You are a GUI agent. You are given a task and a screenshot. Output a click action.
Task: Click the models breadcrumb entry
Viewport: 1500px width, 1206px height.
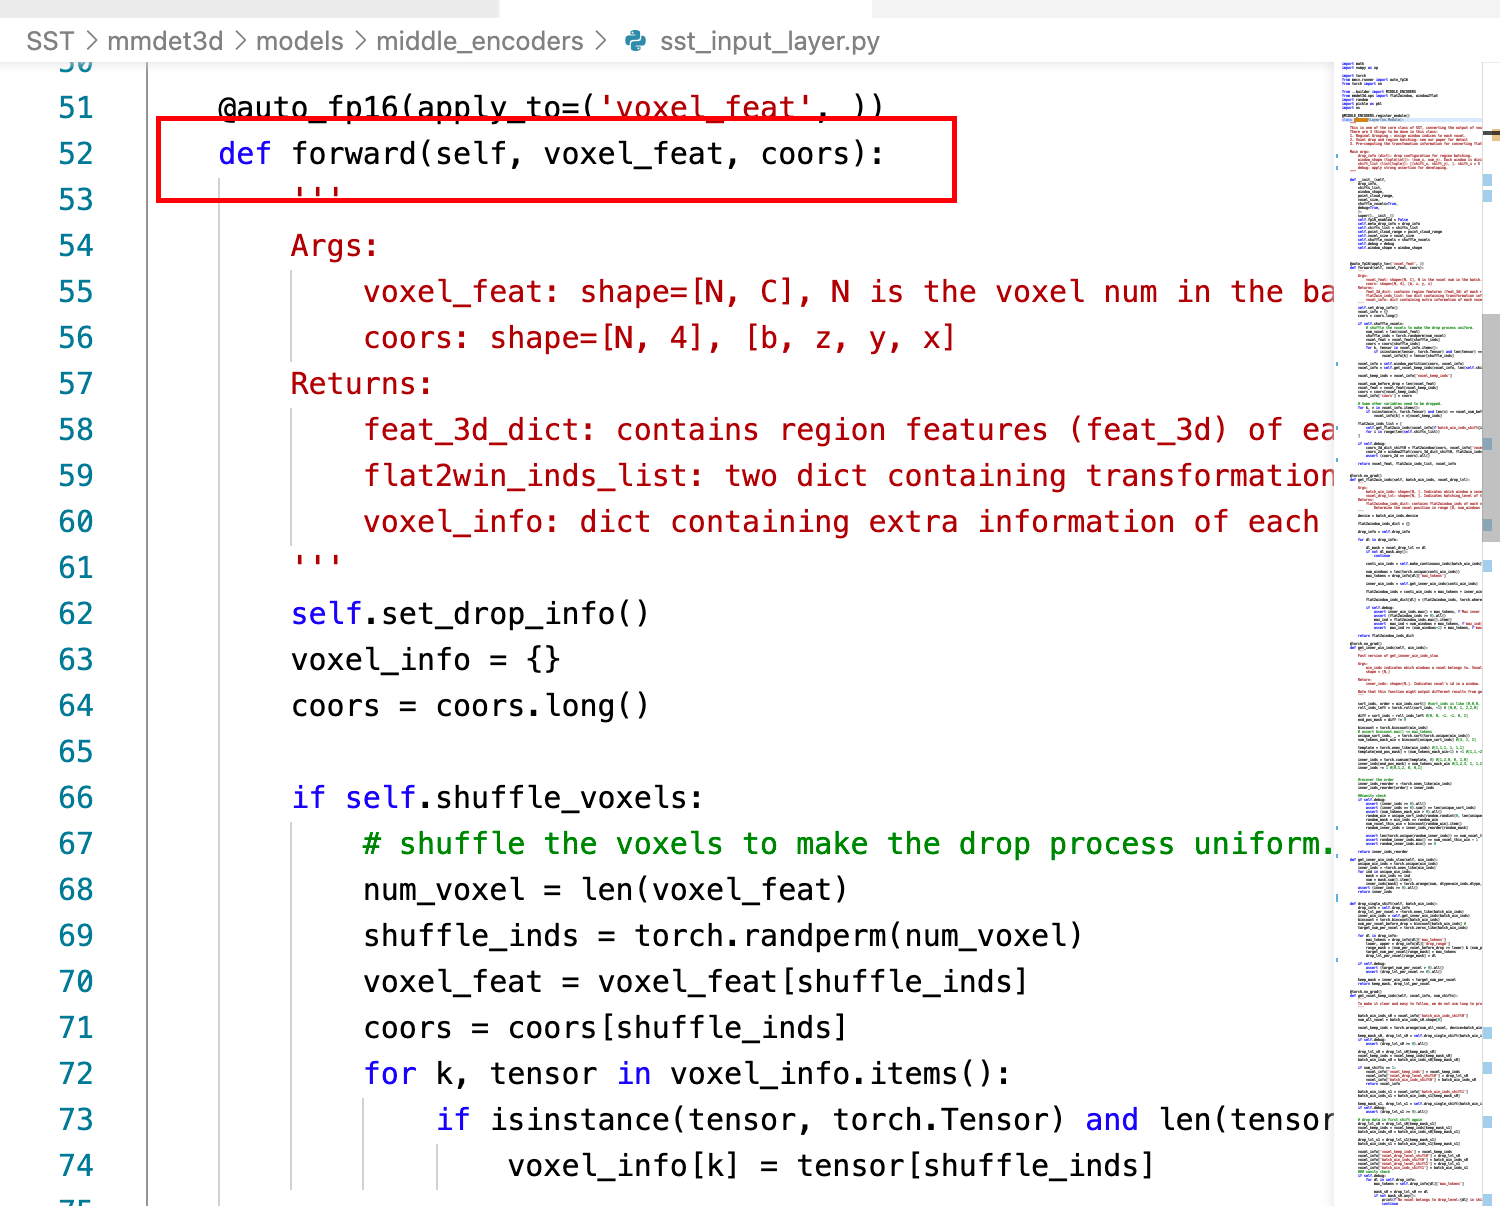pos(298,41)
